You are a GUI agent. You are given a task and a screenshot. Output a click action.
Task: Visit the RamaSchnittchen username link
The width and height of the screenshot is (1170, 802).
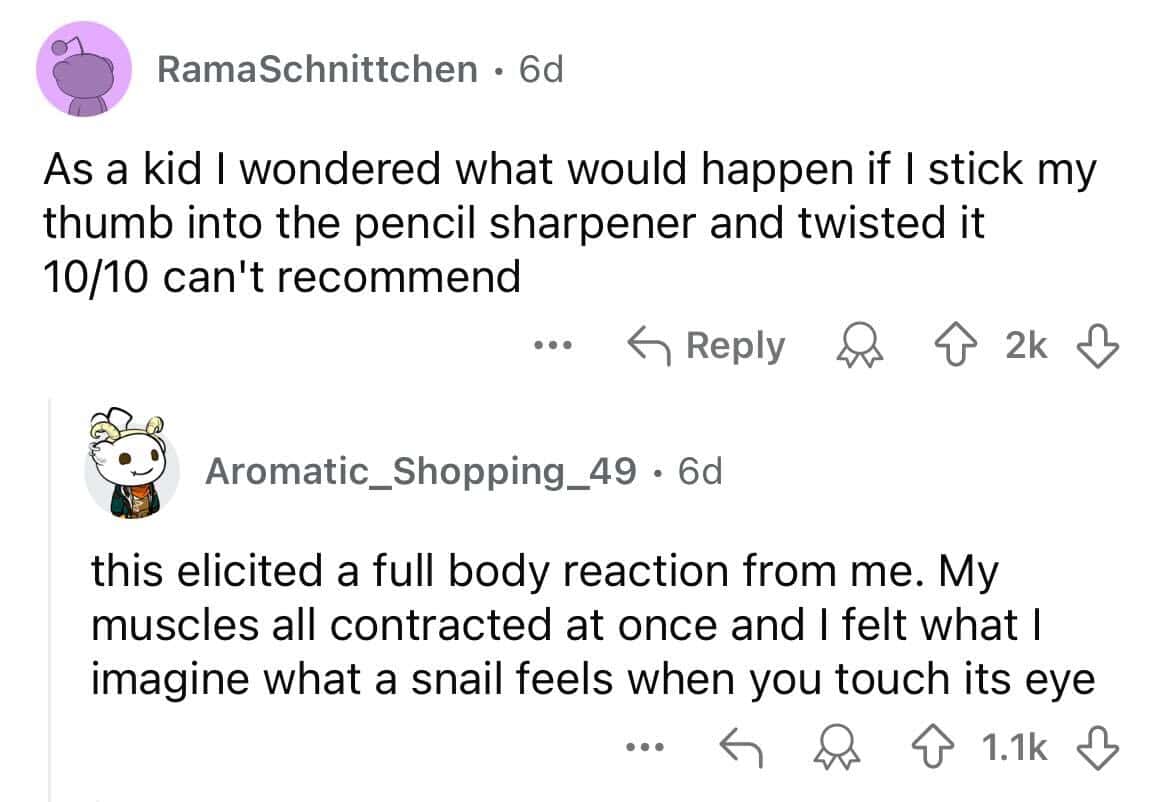[317, 69]
